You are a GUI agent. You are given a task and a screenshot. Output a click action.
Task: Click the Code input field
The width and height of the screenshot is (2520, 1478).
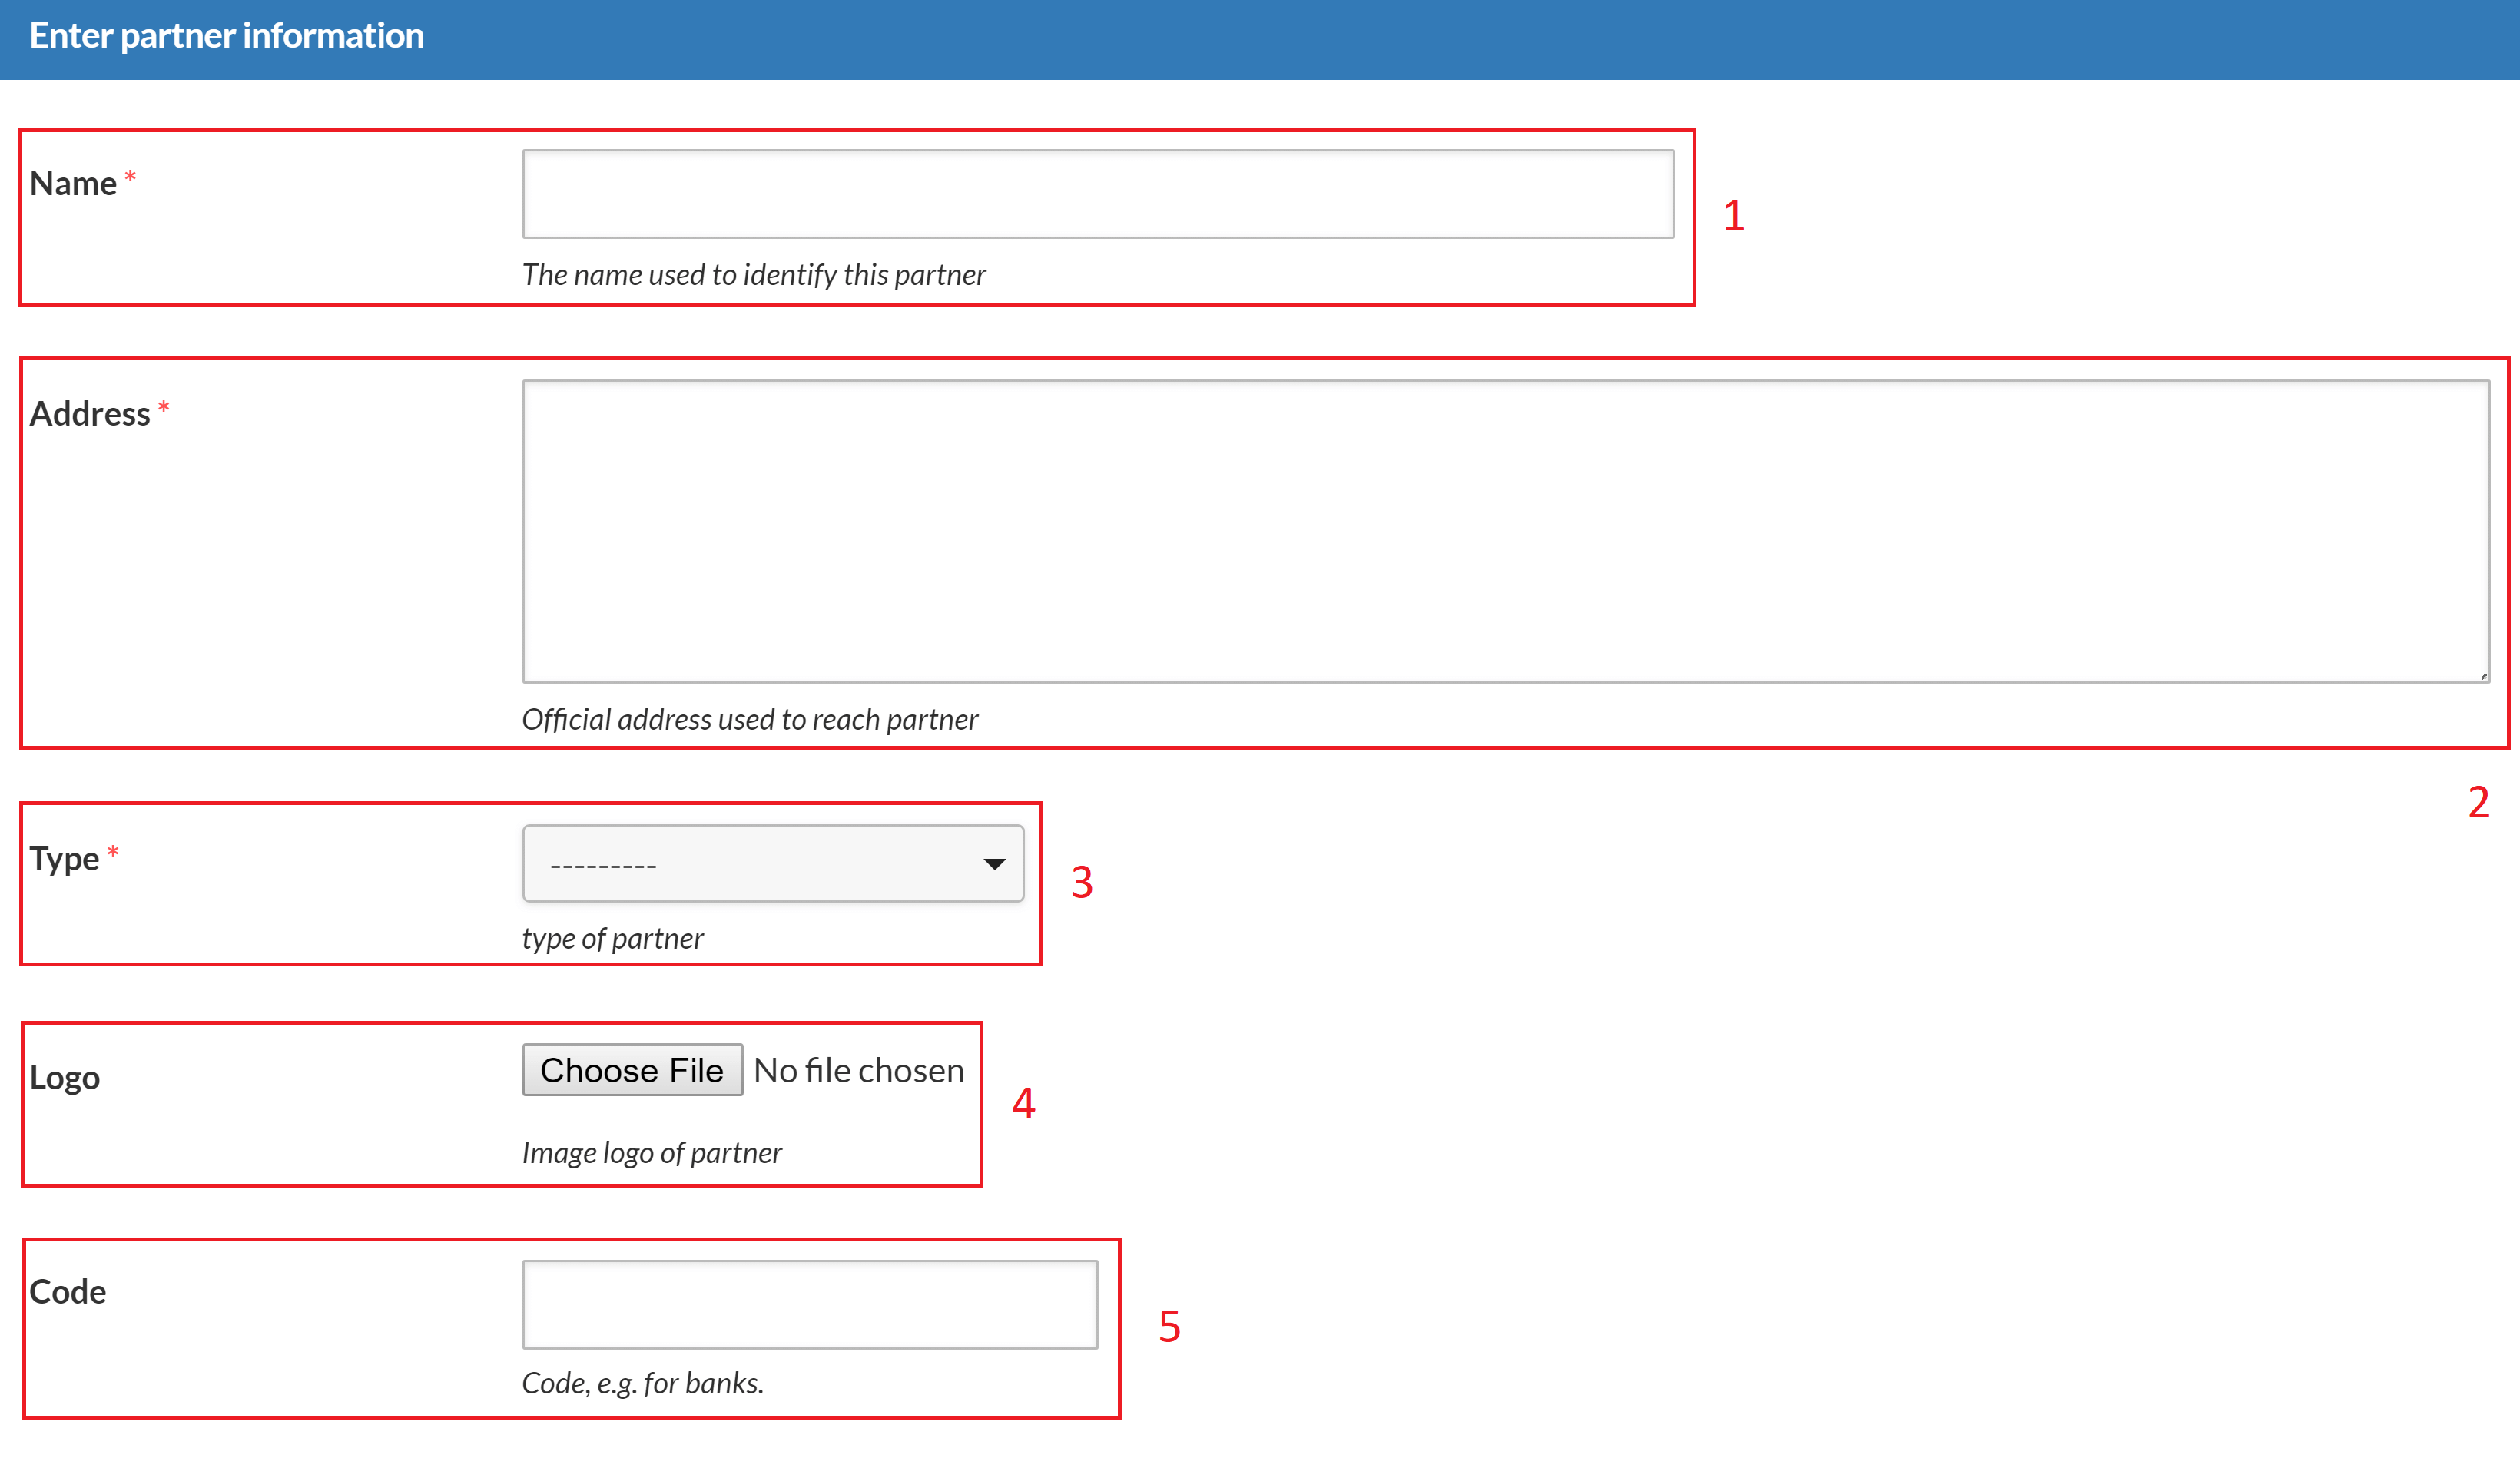(809, 1304)
